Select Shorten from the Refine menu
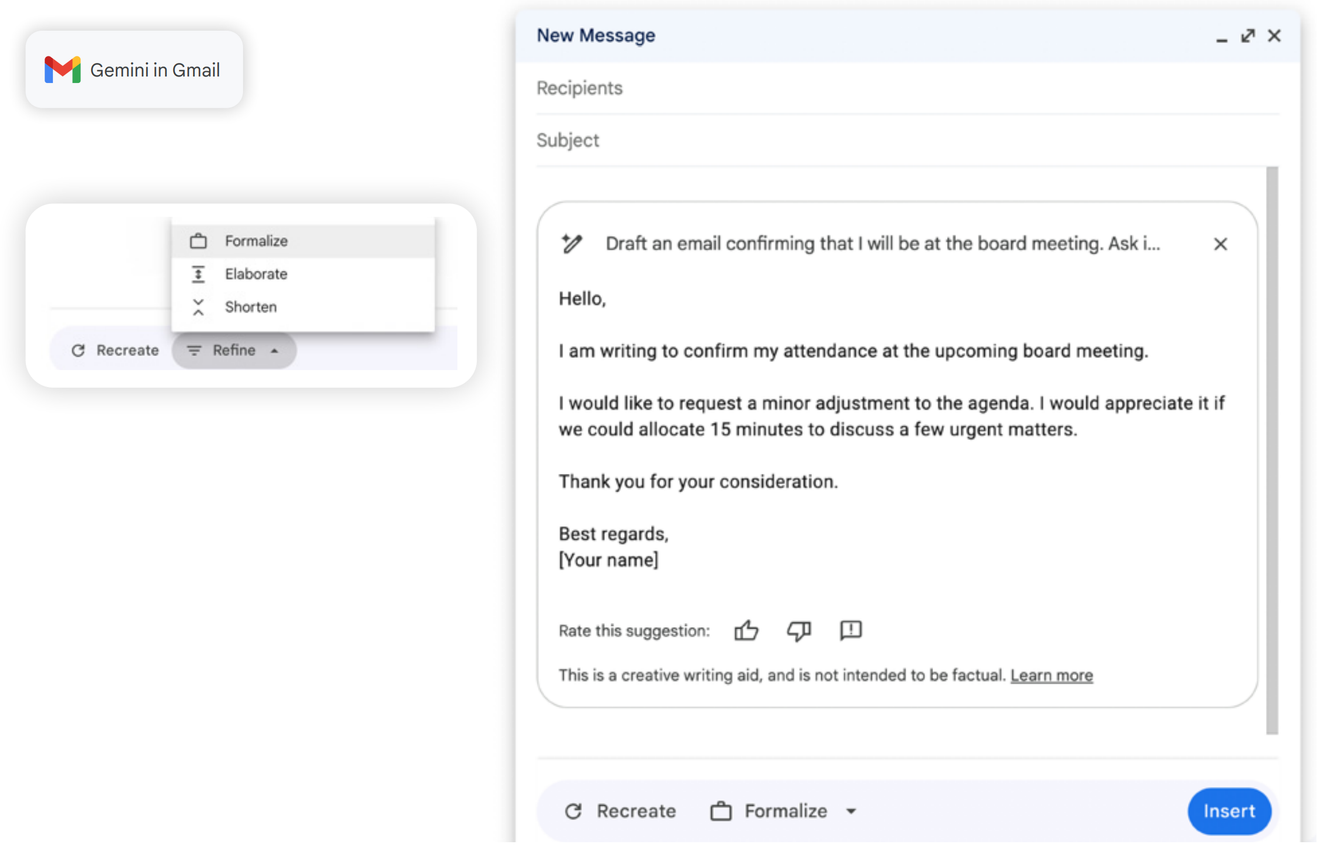 pos(303,307)
